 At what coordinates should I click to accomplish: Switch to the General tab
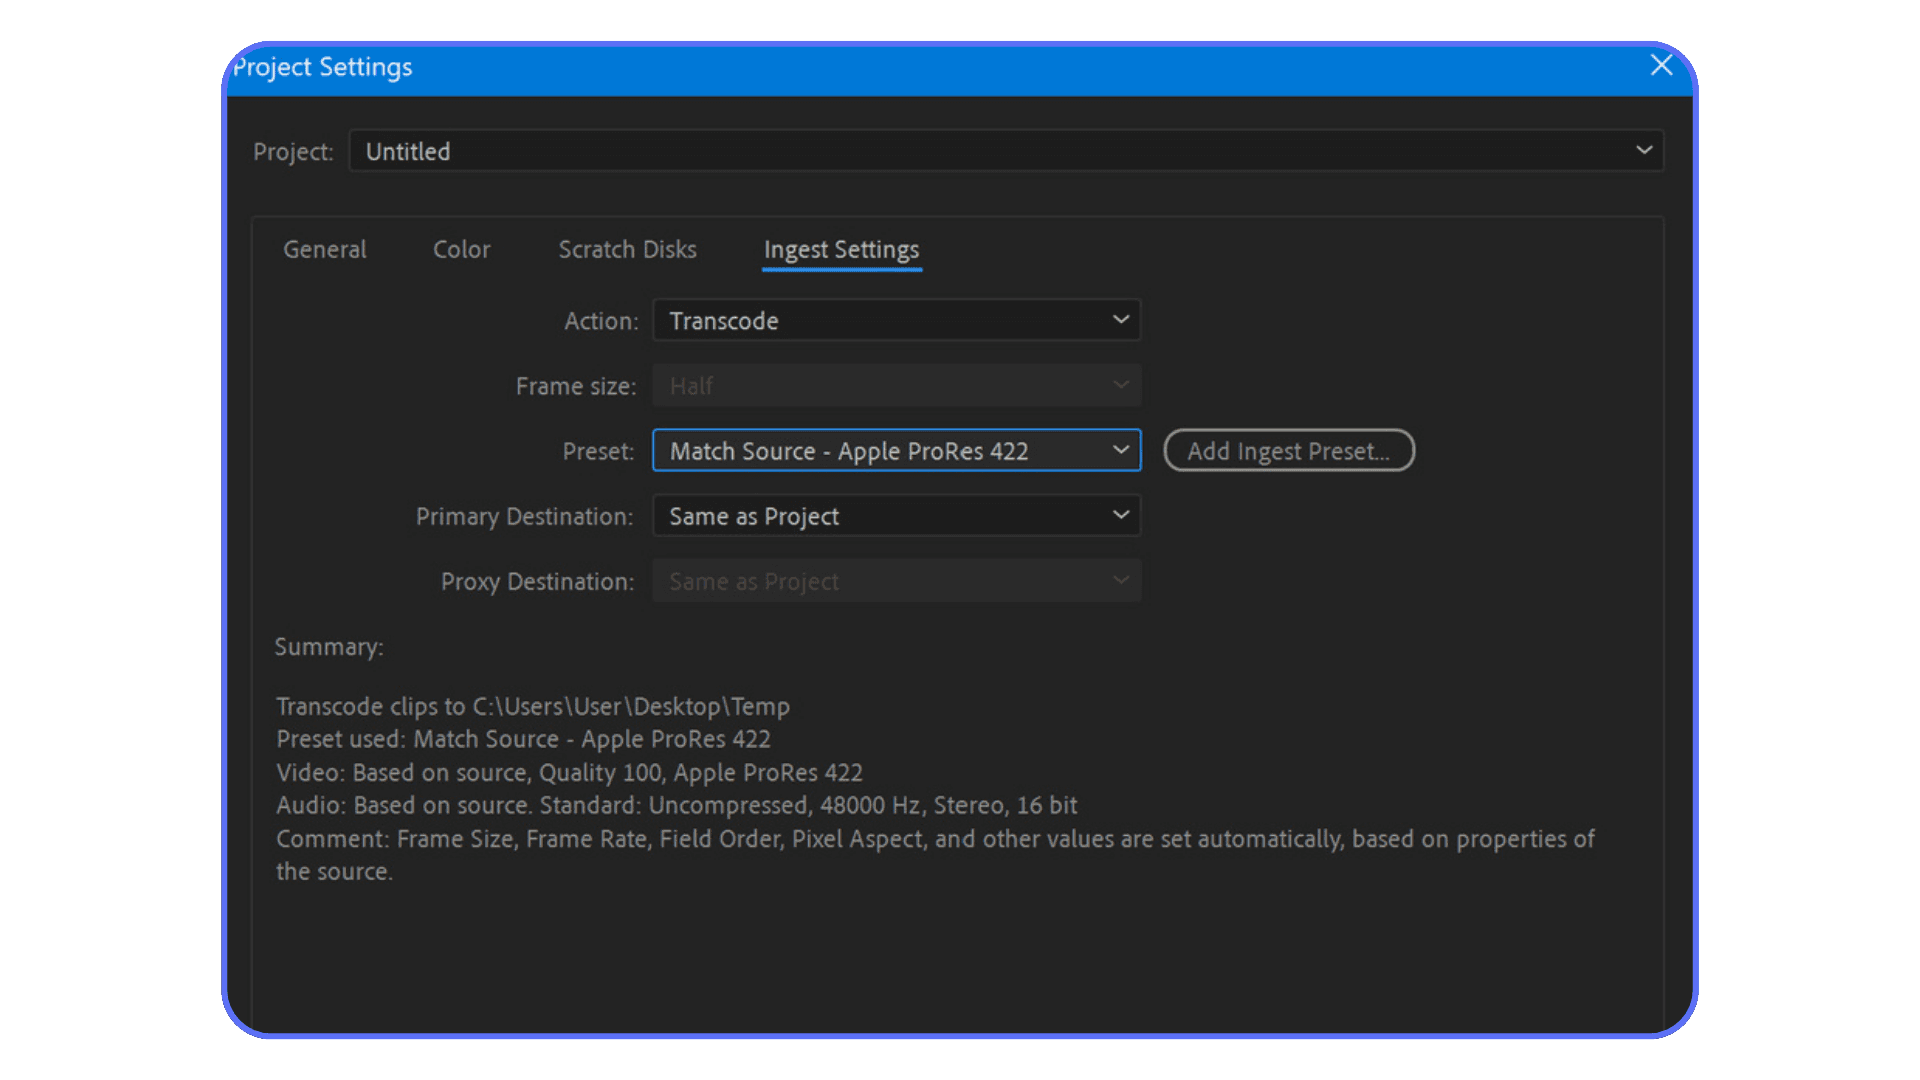tap(324, 249)
